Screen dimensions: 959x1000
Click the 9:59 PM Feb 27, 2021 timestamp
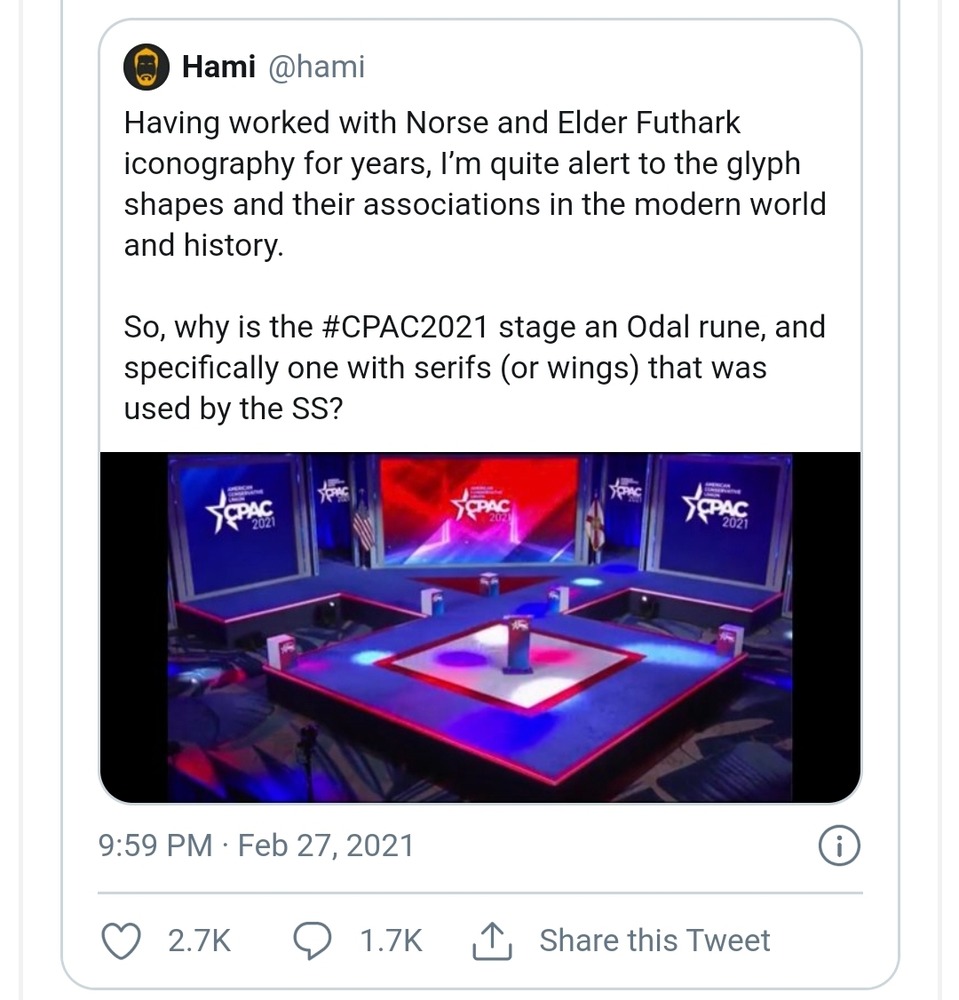tap(256, 846)
